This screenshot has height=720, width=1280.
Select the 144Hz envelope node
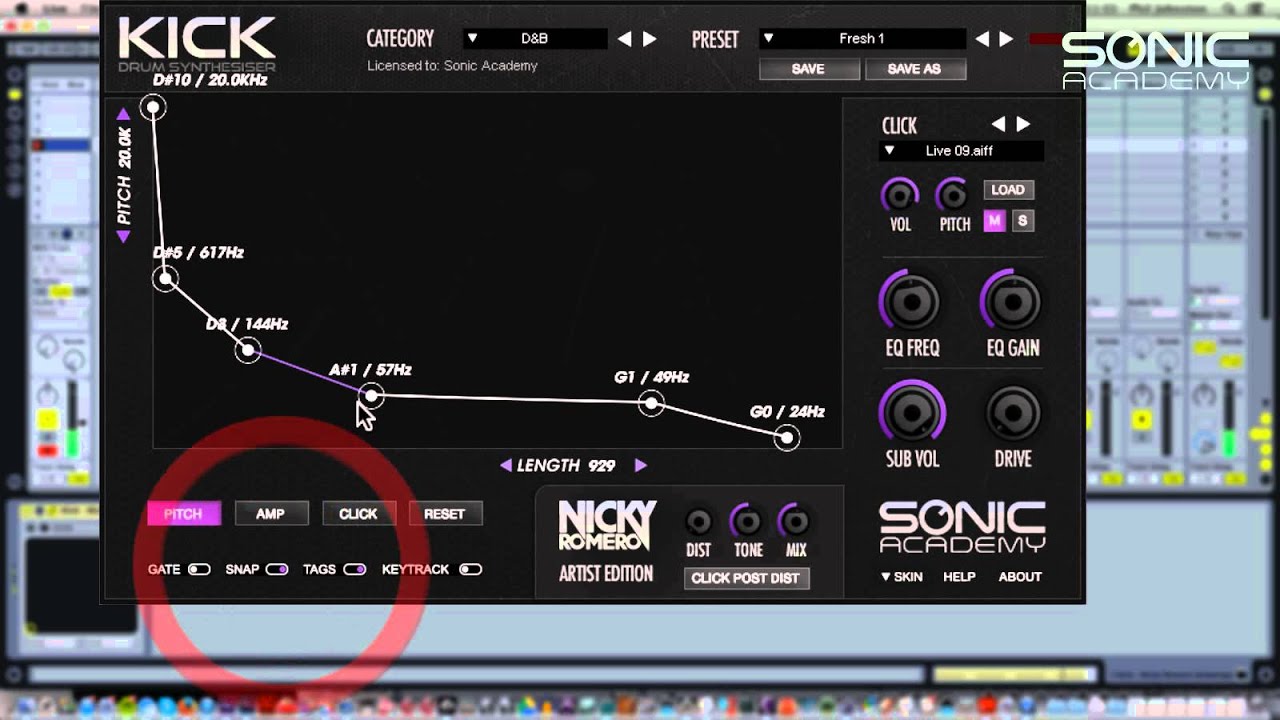pyautogui.click(x=248, y=350)
